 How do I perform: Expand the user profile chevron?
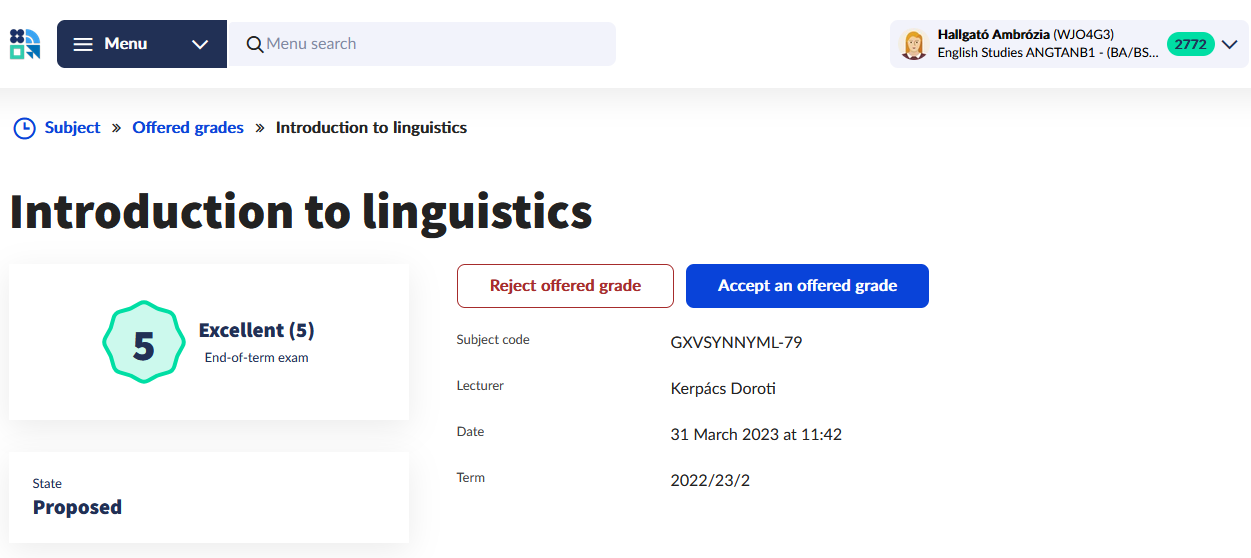click(x=1230, y=44)
